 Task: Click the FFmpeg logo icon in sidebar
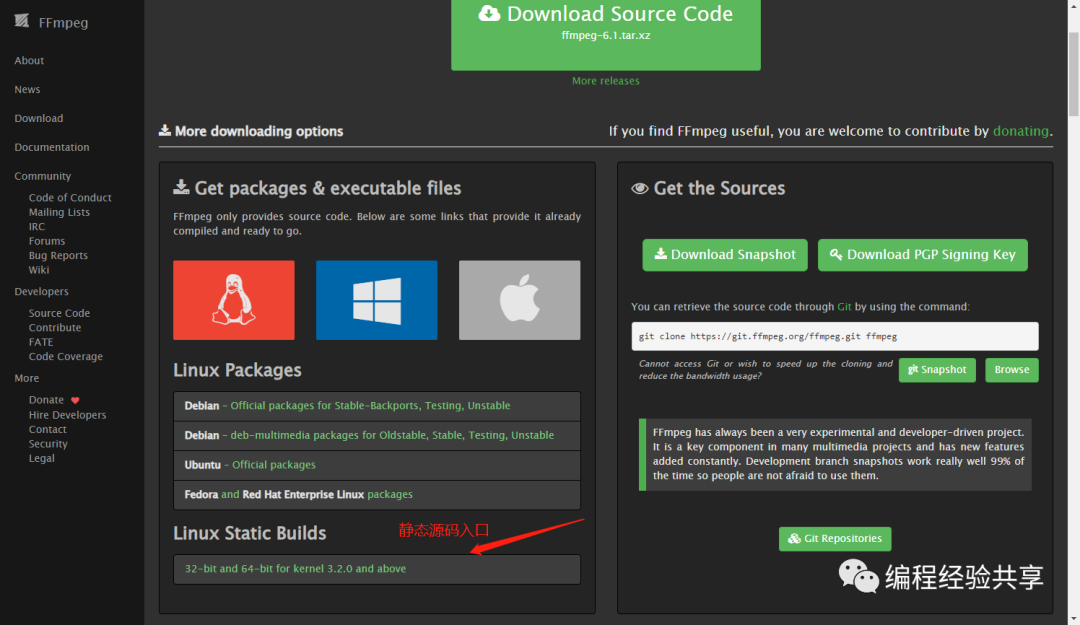click(22, 21)
